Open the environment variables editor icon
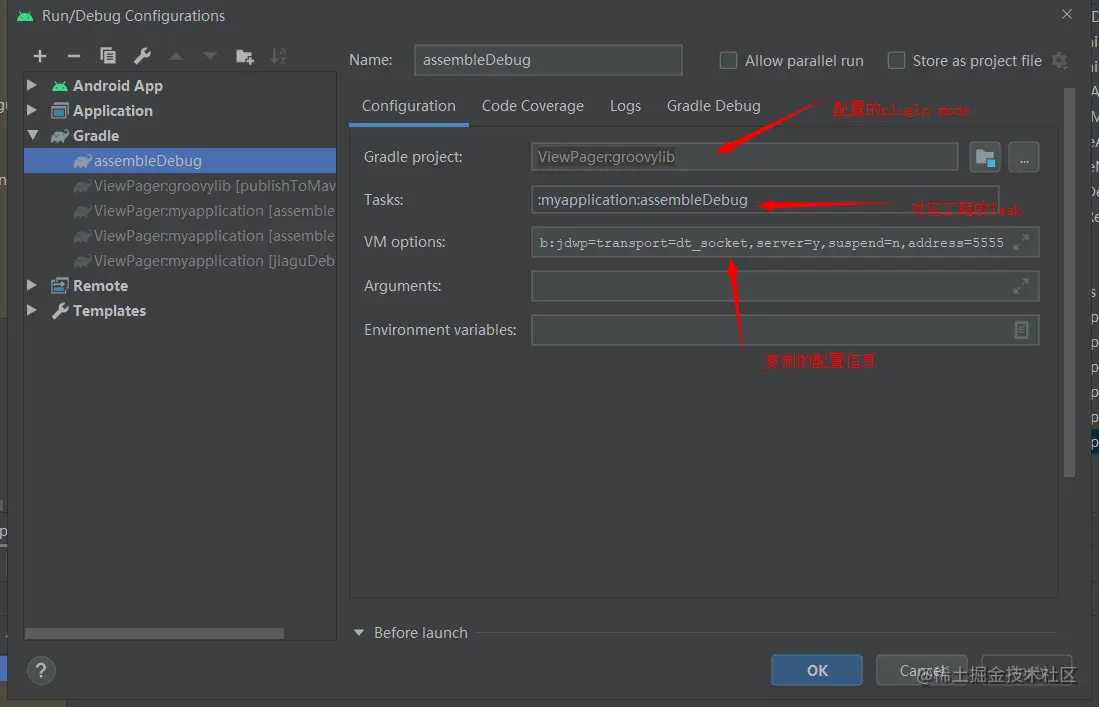This screenshot has width=1099, height=707. pos(1021,330)
